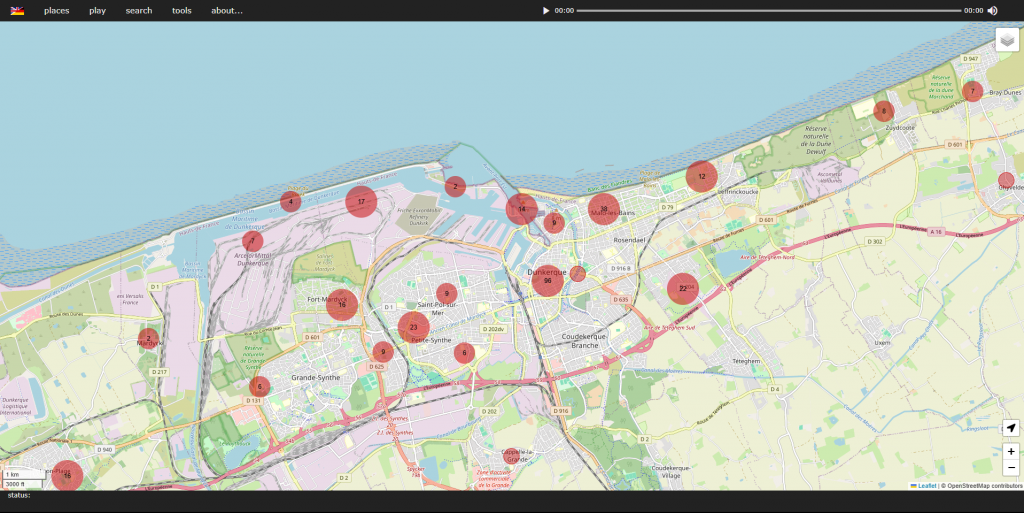Follow the Leaflet attribution link
The height and width of the screenshot is (513, 1024).
[926, 485]
